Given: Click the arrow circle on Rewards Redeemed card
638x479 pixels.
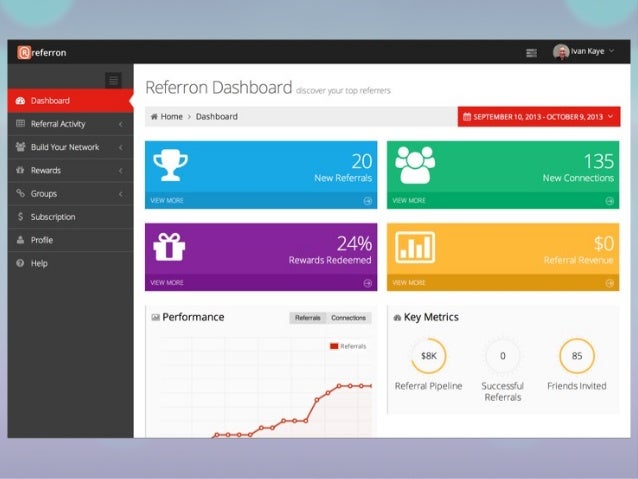Looking at the screenshot, I should click(367, 283).
